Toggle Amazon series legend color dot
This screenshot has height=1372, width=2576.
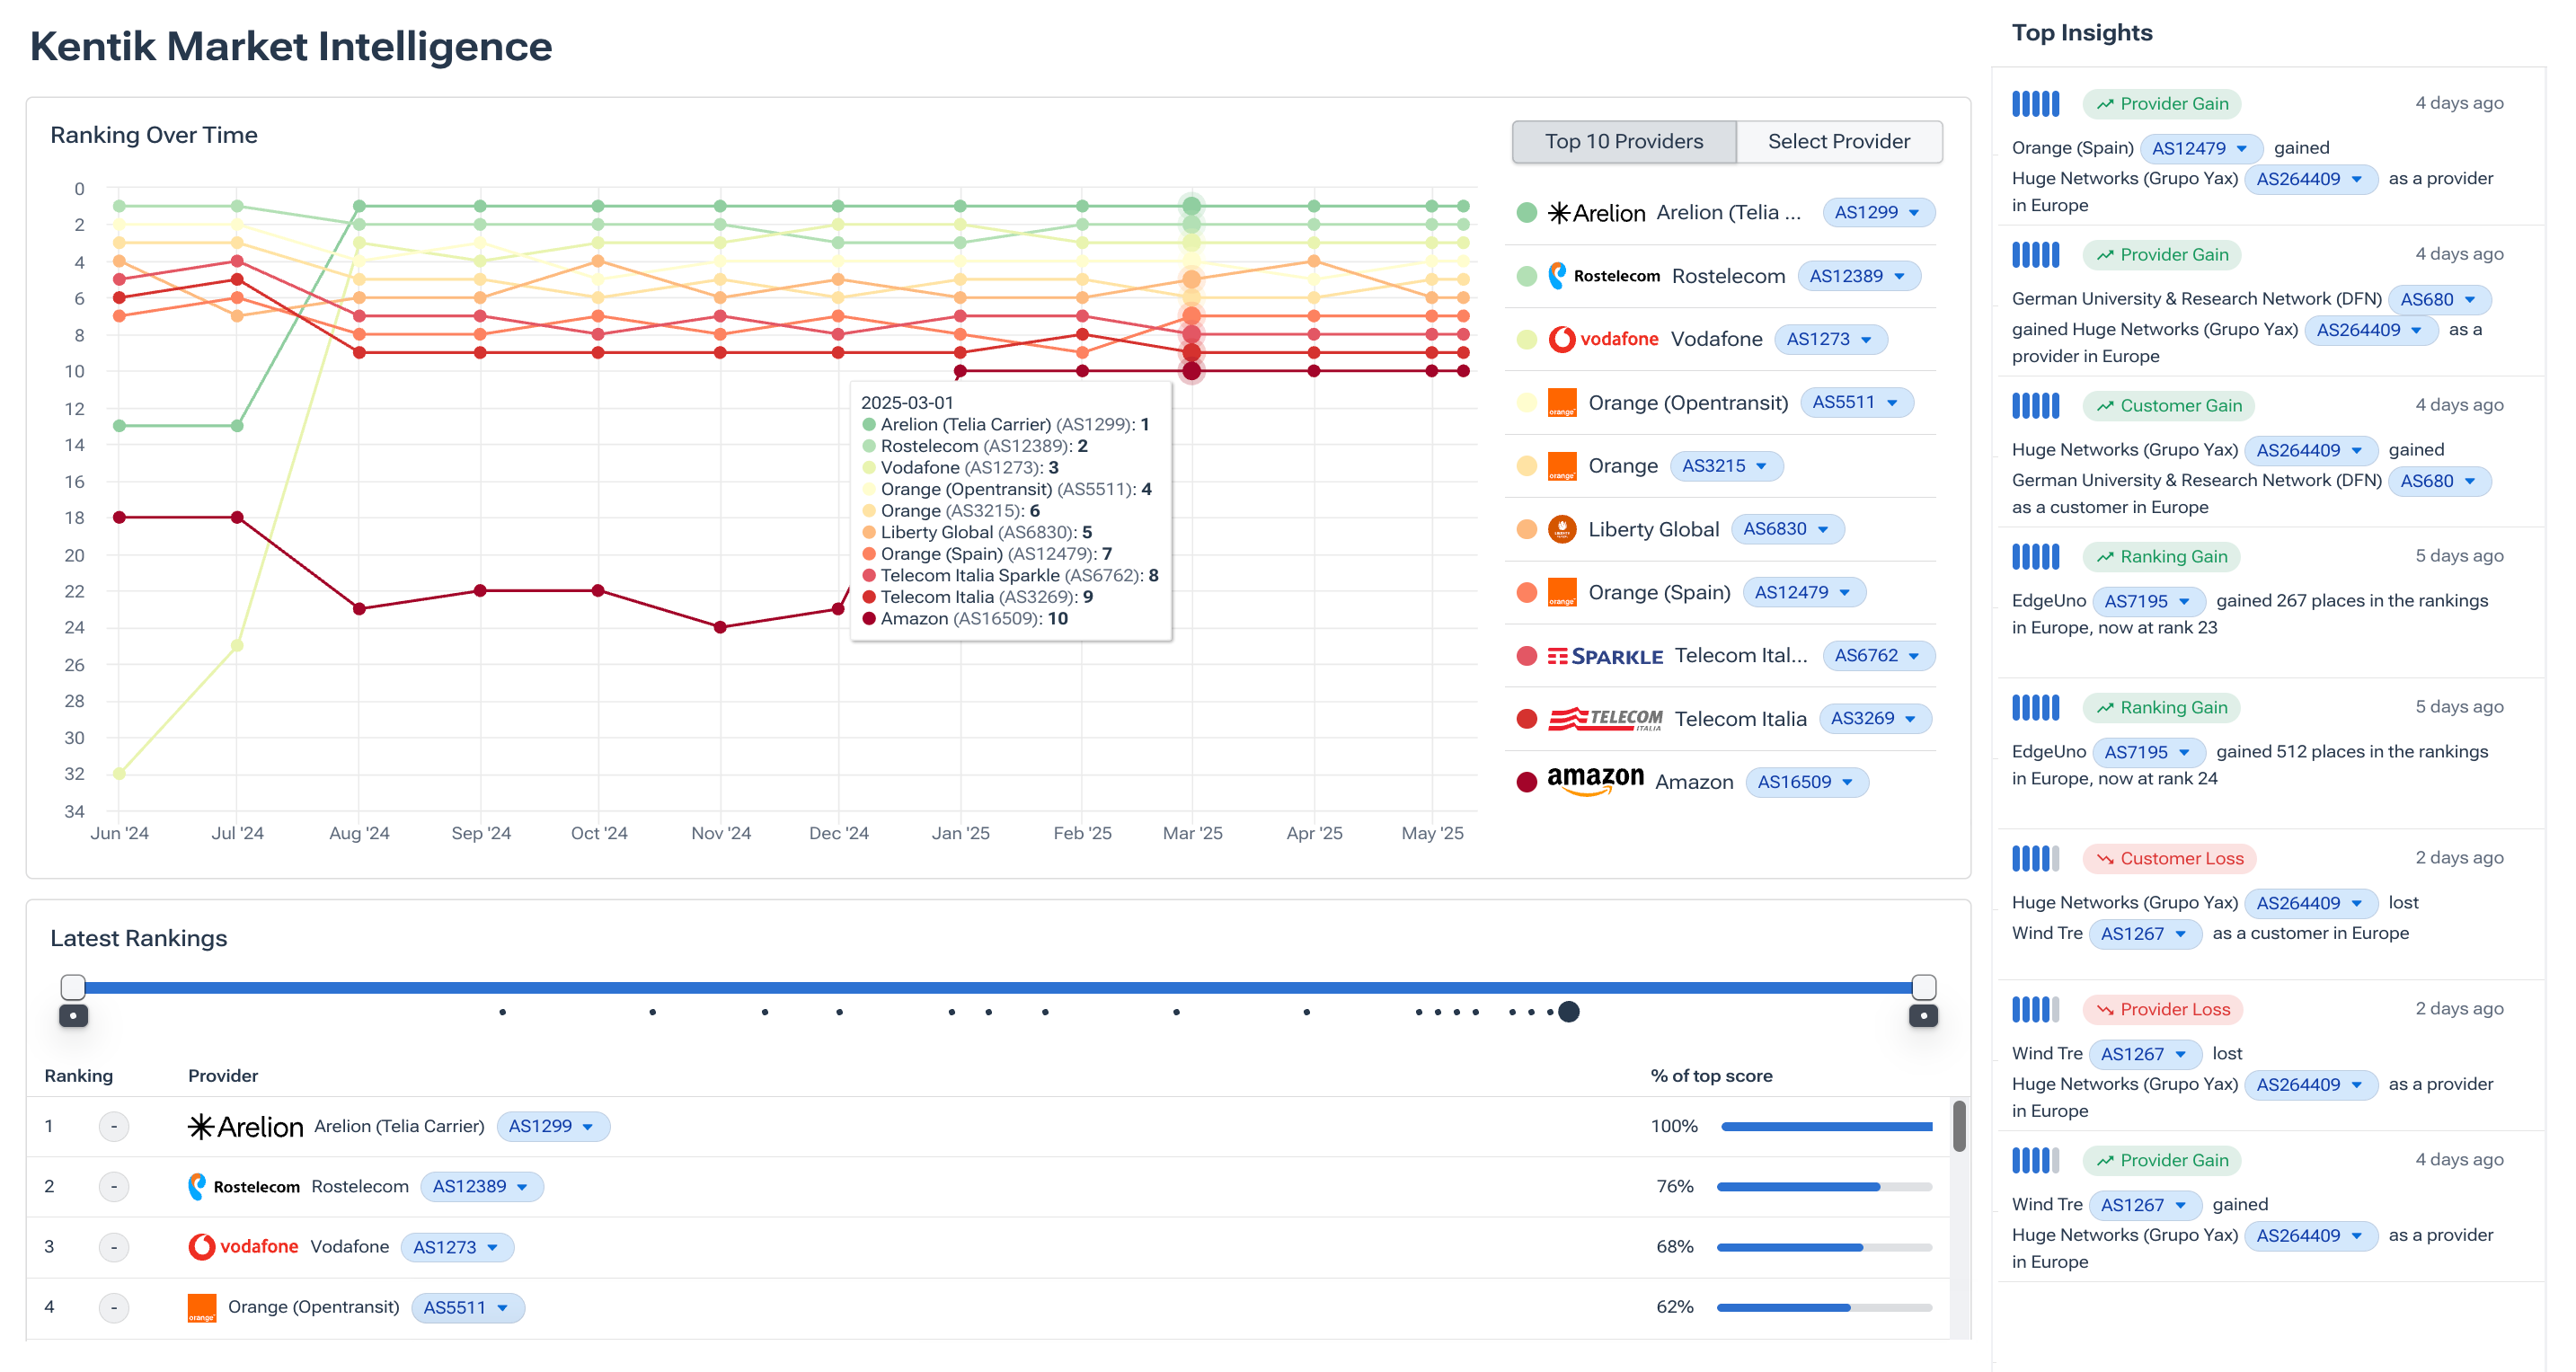[1526, 782]
